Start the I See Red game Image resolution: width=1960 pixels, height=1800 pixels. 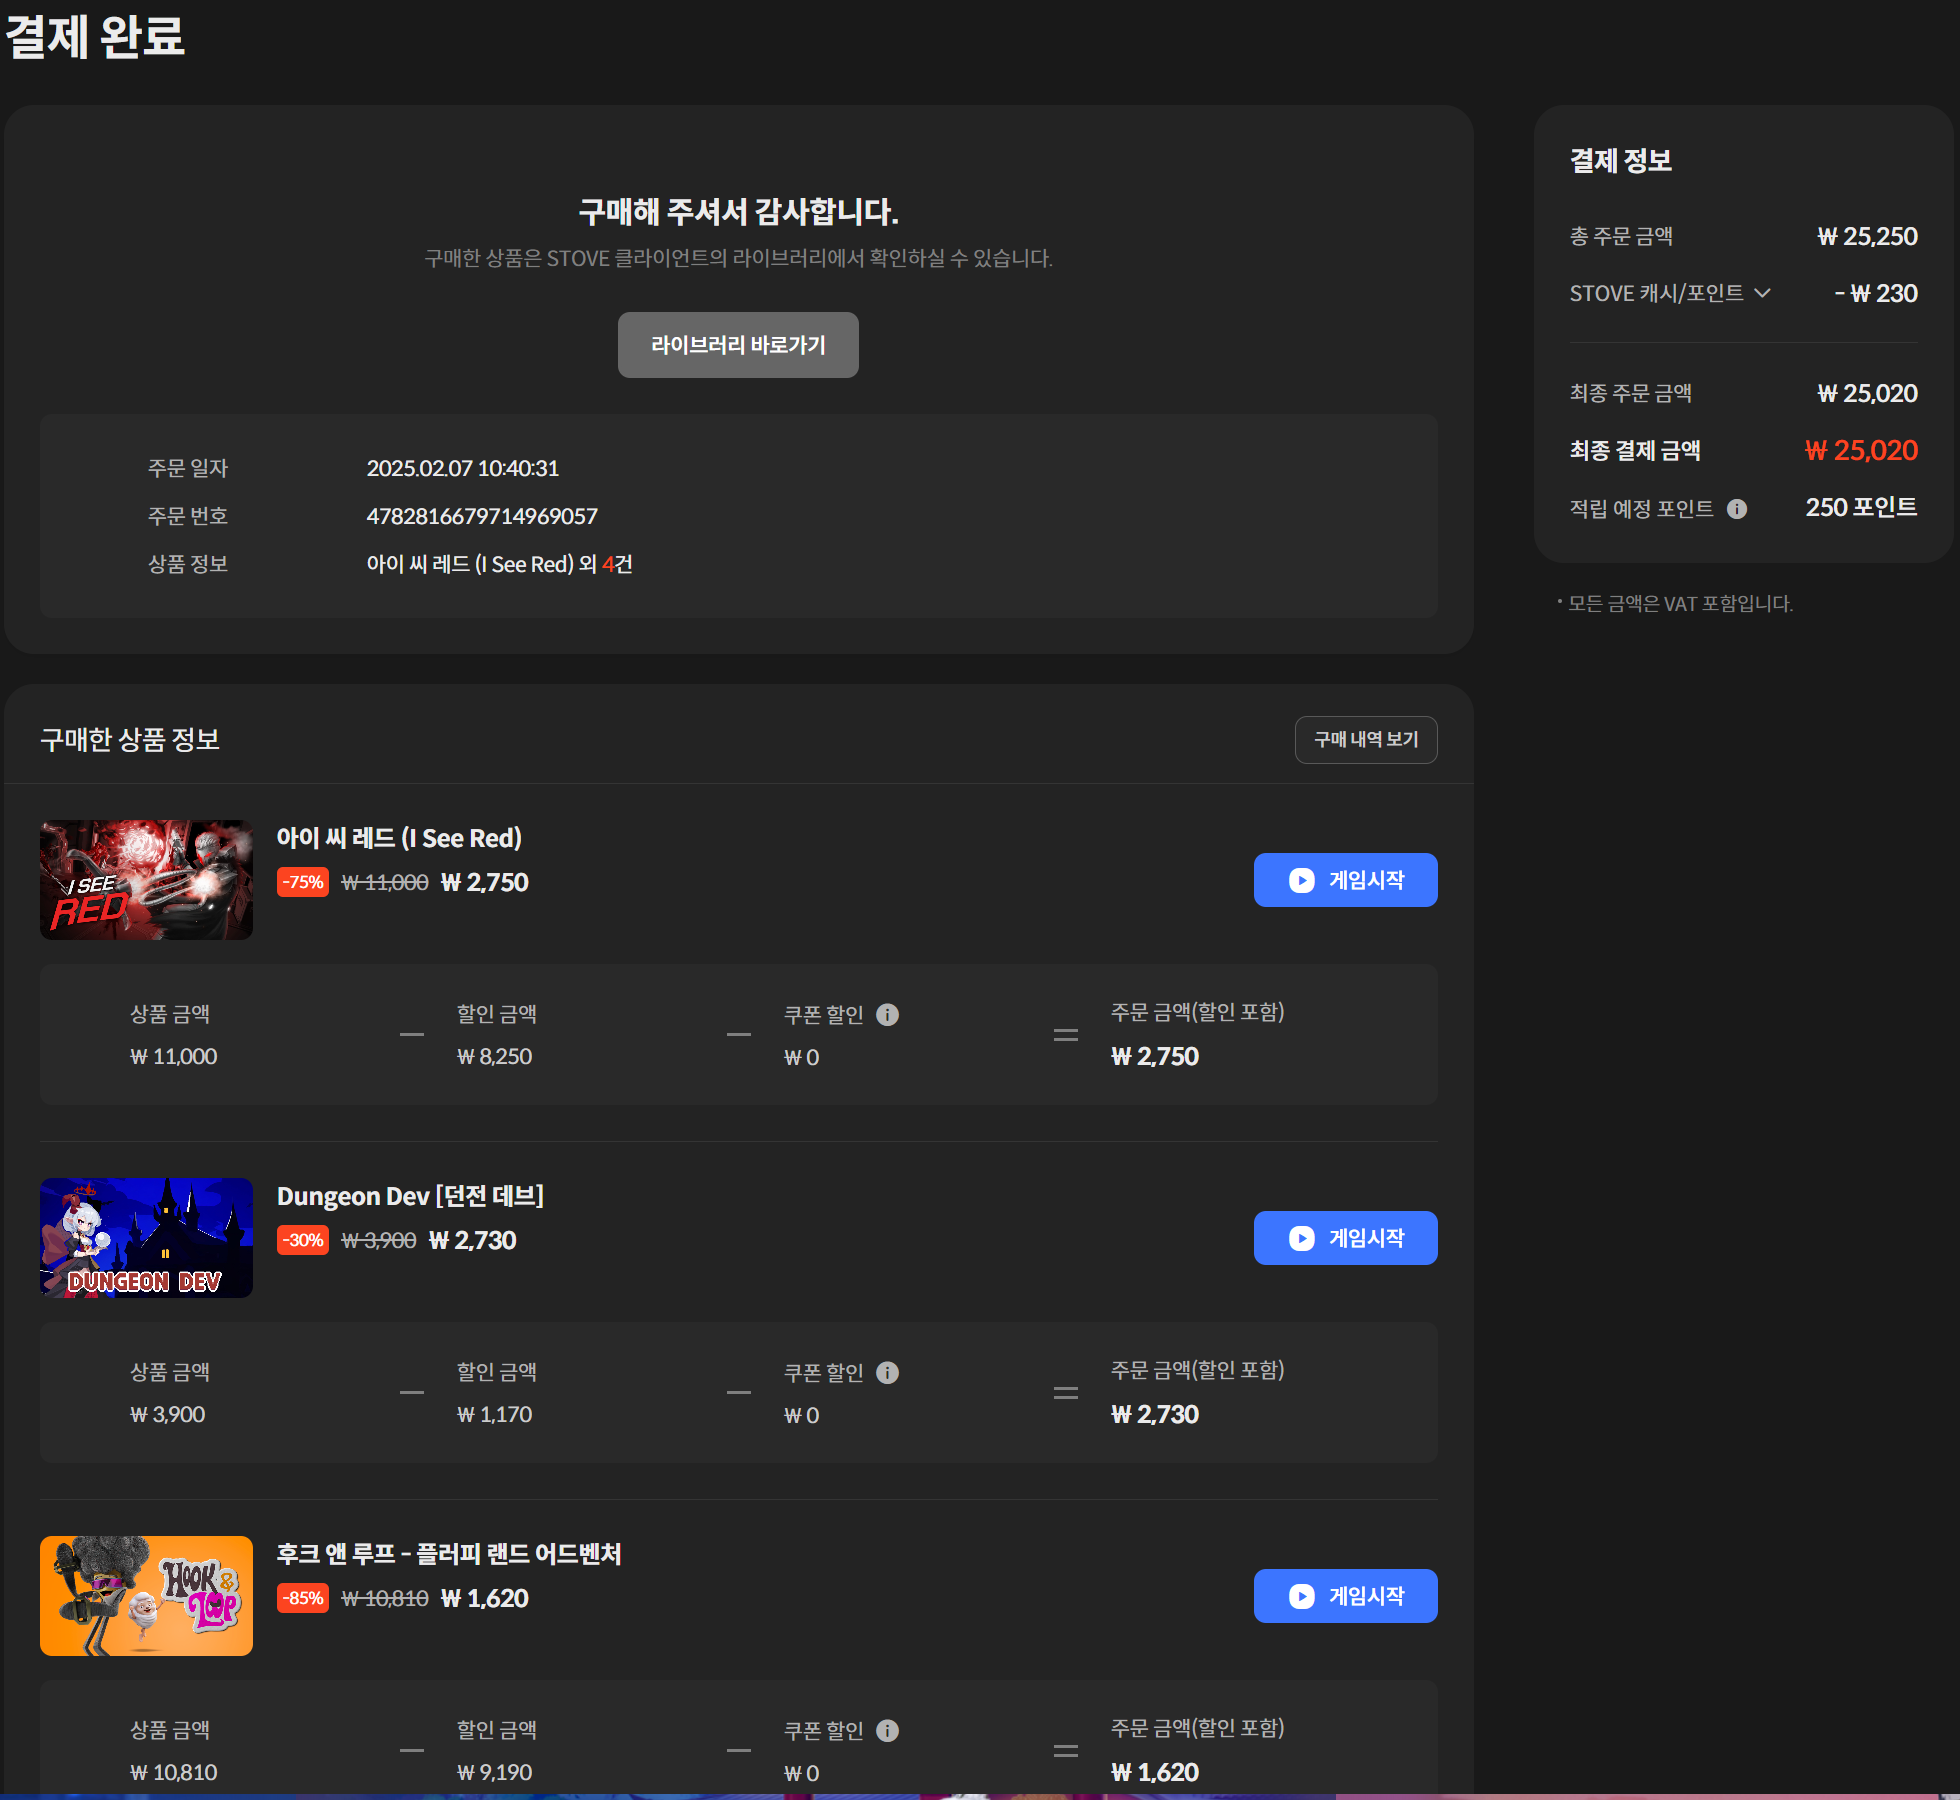1345,880
